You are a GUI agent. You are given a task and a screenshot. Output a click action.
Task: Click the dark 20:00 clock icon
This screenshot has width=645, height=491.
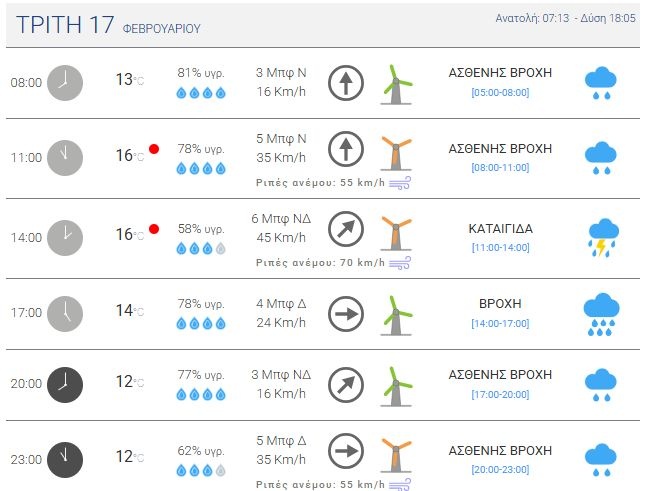click(x=65, y=384)
